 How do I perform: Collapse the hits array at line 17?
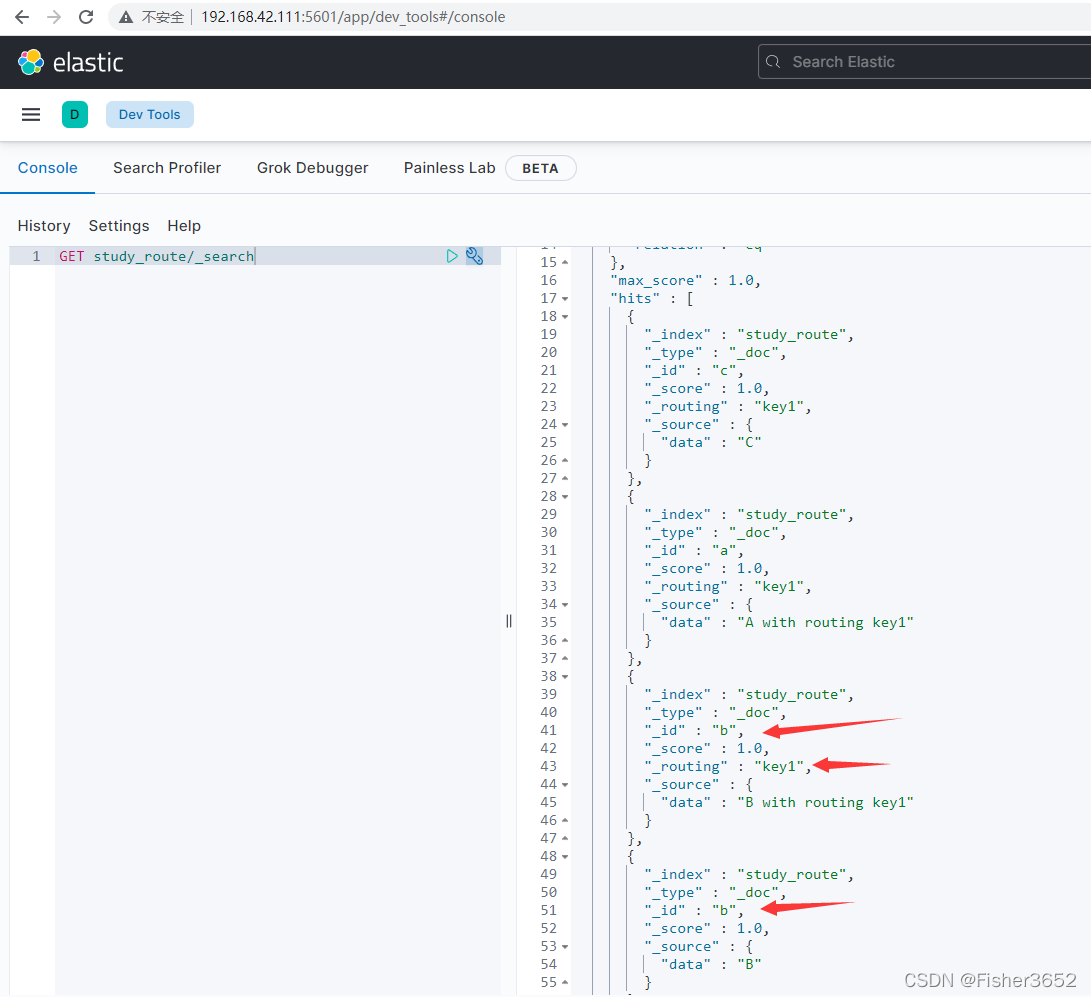tap(565, 299)
